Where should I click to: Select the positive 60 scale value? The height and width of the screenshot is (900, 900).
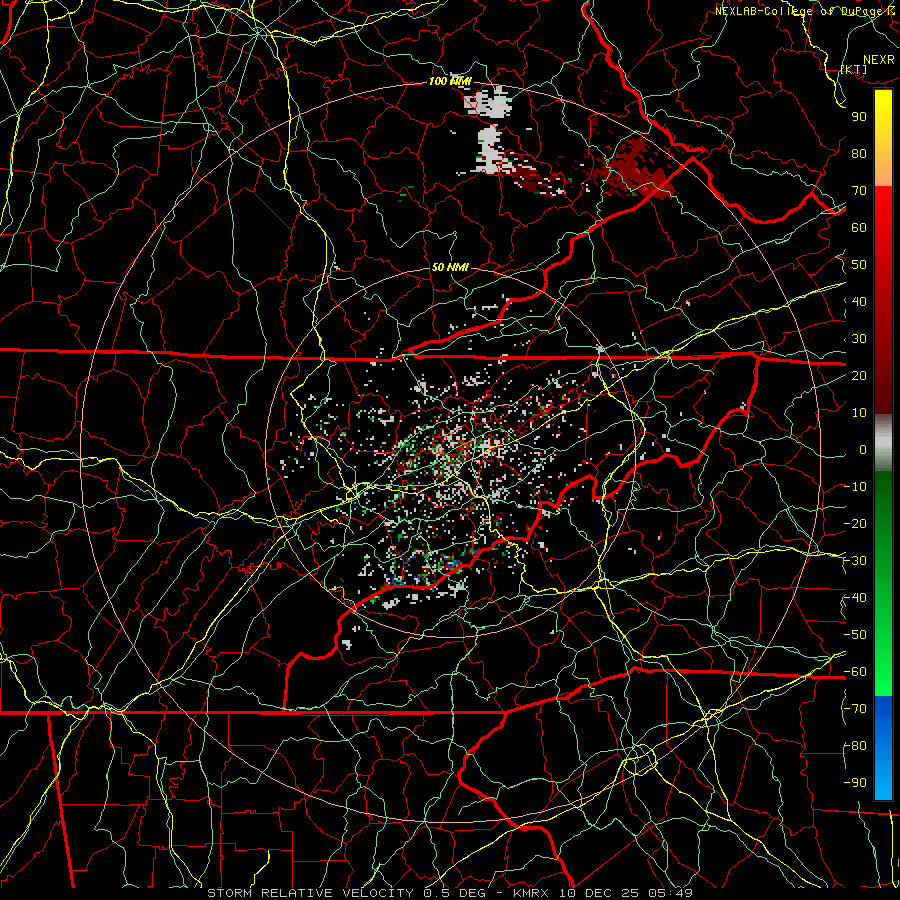click(859, 228)
